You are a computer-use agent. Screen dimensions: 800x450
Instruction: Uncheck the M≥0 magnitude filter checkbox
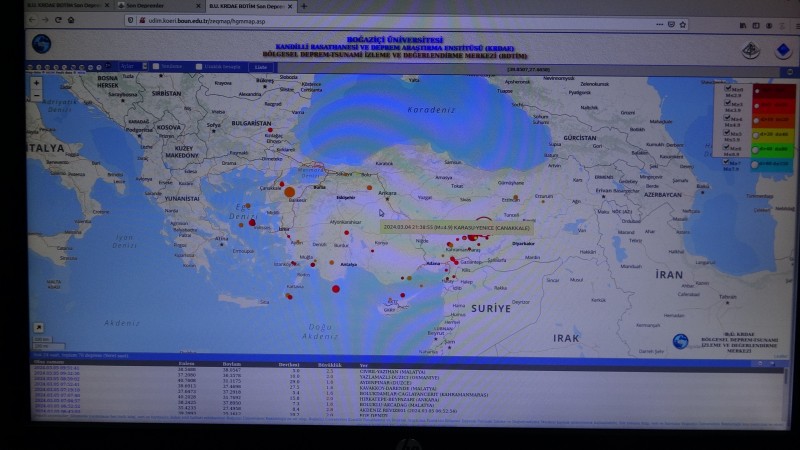pos(729,90)
